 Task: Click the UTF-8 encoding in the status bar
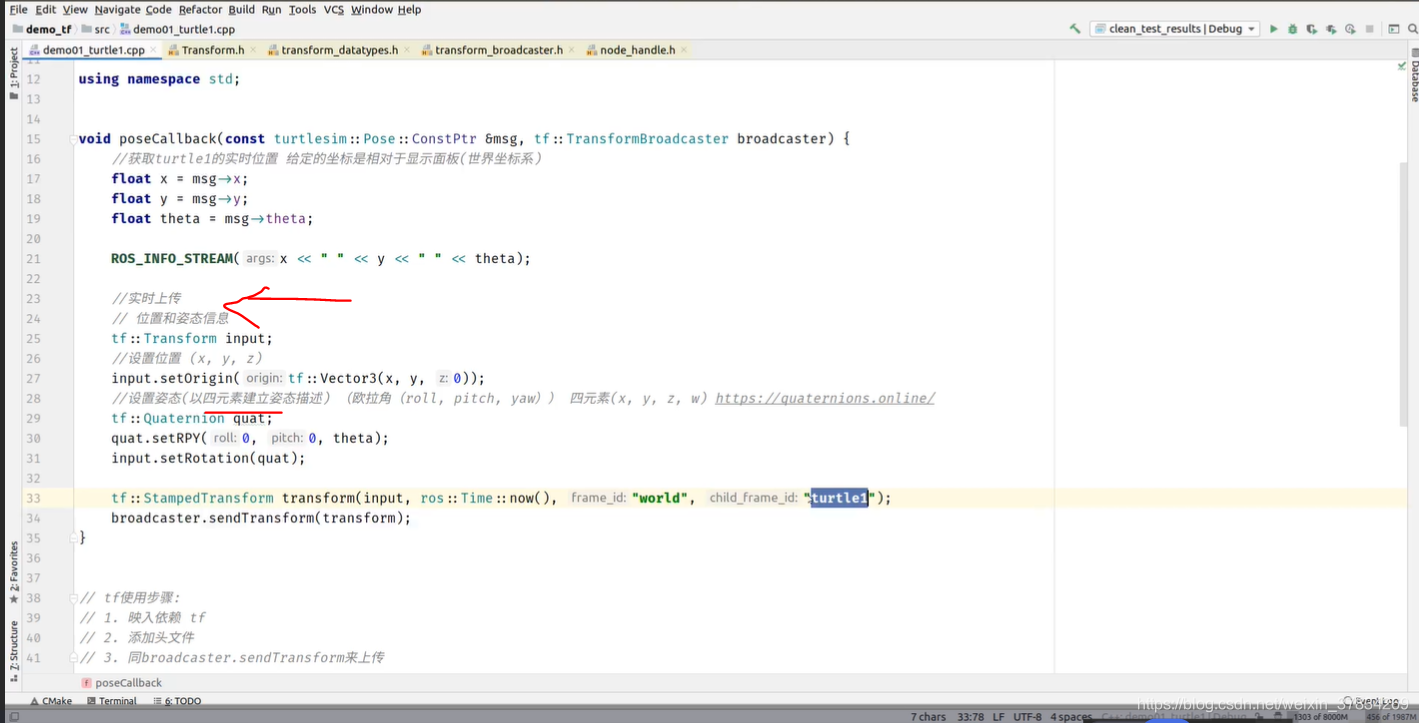coord(1027,716)
